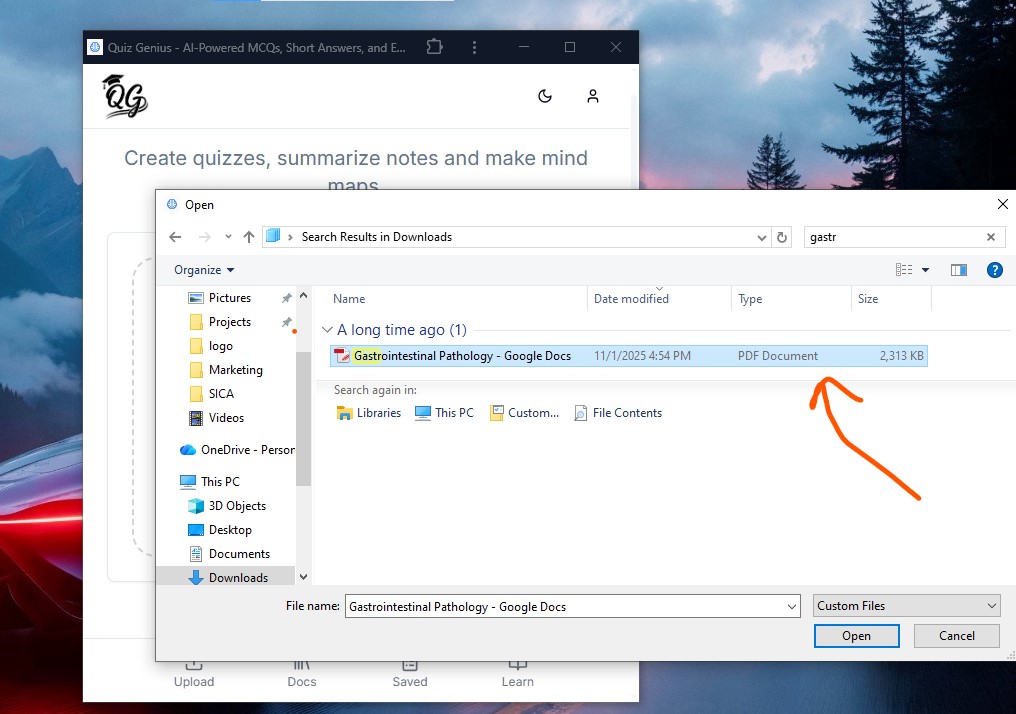Click the search box containing gastr
This screenshot has height=714, width=1016.
click(894, 237)
